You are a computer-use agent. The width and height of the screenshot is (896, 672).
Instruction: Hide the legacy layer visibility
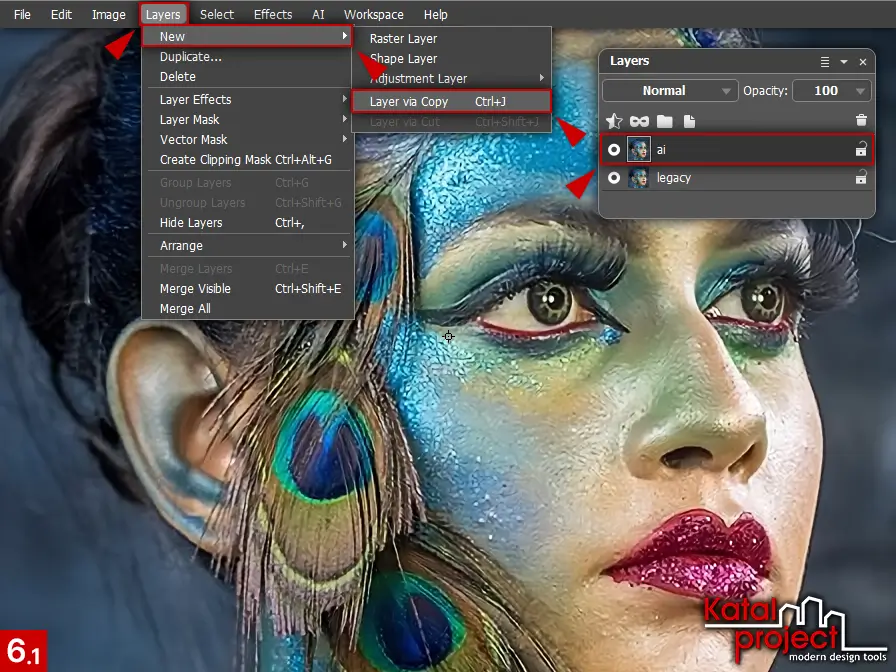(x=614, y=178)
